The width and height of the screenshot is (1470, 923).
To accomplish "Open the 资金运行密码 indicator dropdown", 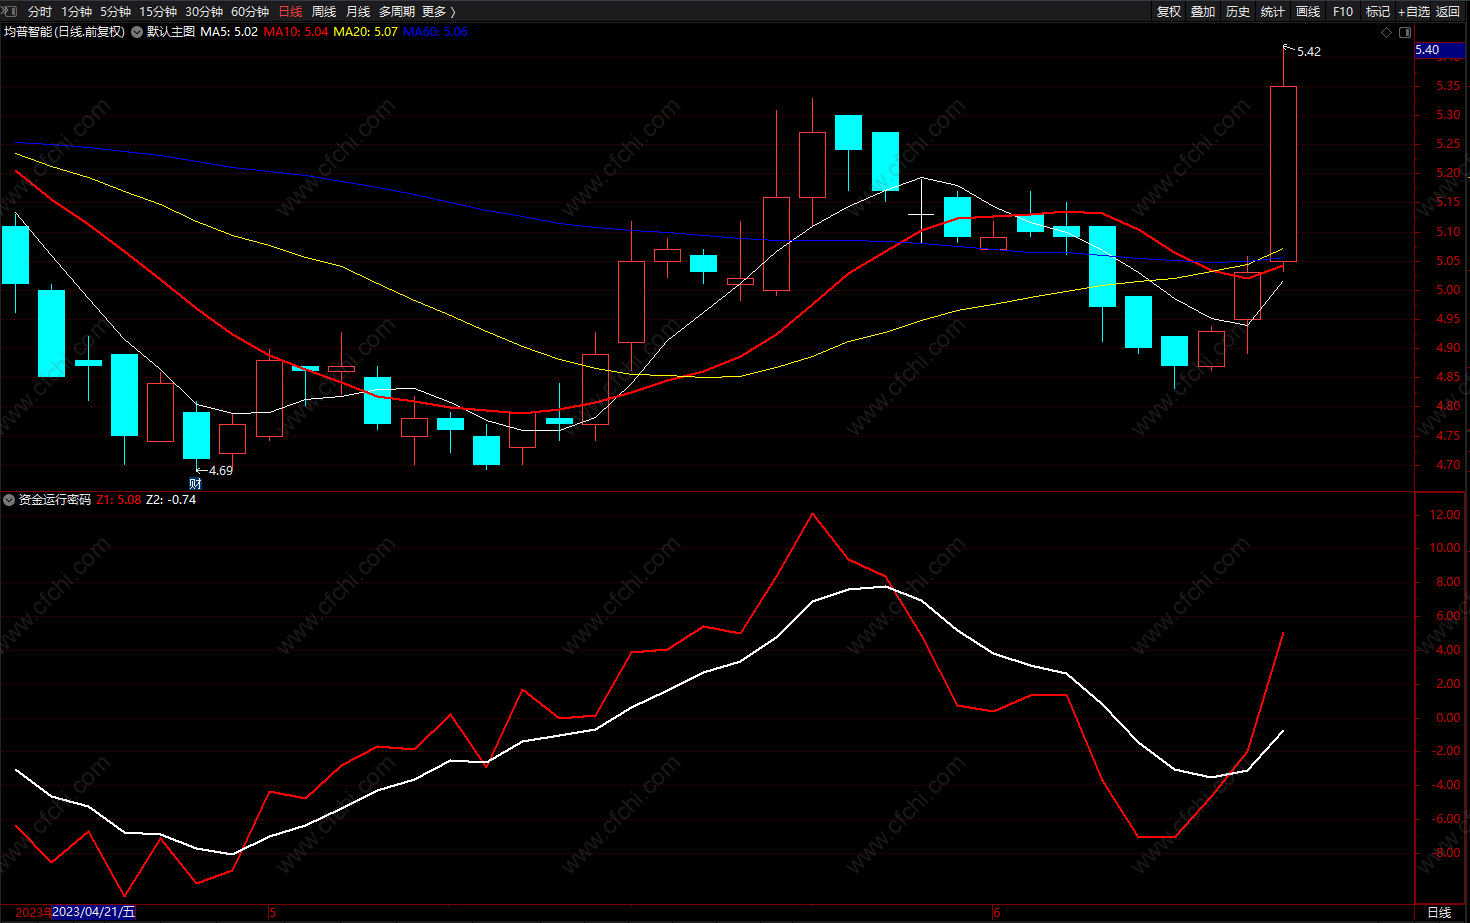I will coord(9,500).
